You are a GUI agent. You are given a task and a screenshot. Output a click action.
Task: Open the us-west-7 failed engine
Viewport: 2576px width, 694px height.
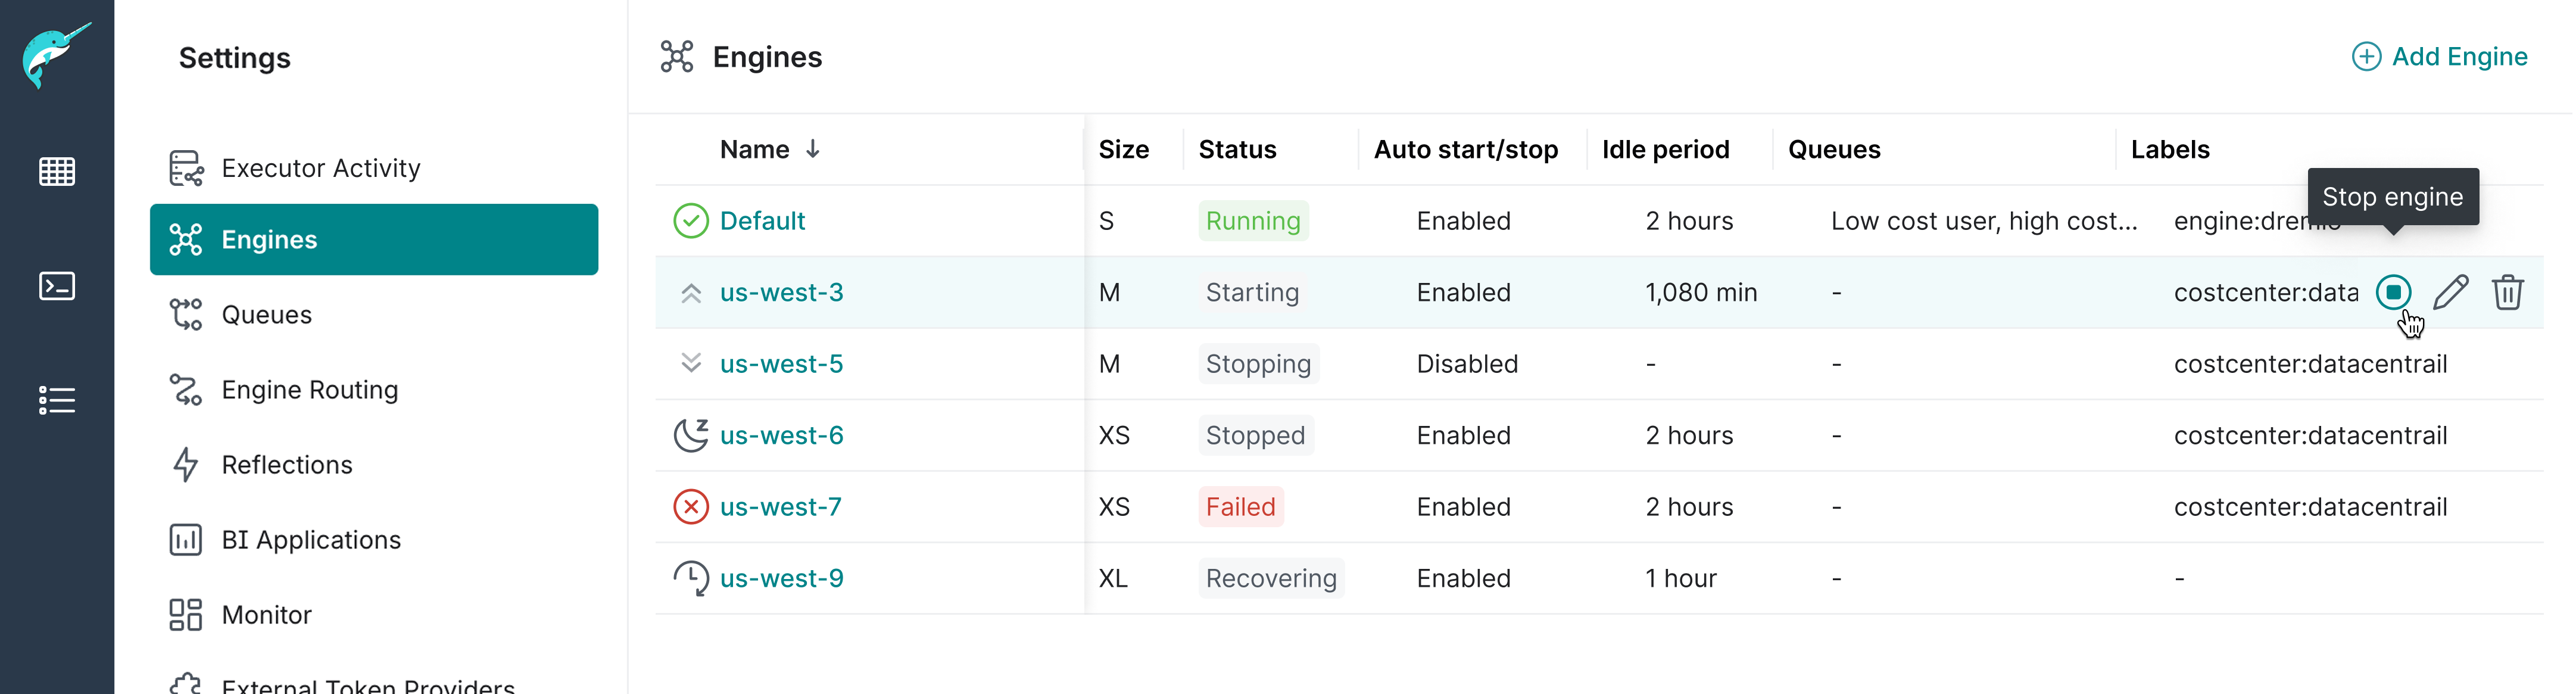[780, 507]
